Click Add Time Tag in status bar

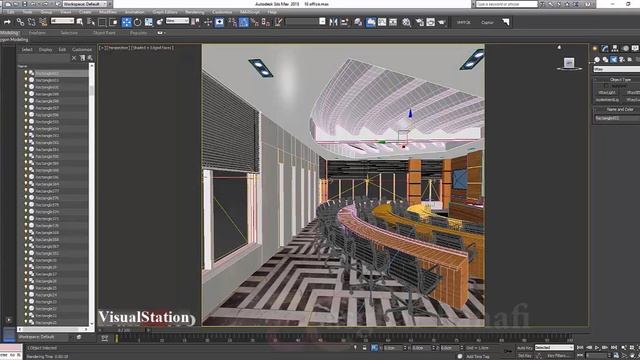pyautogui.click(x=478, y=356)
